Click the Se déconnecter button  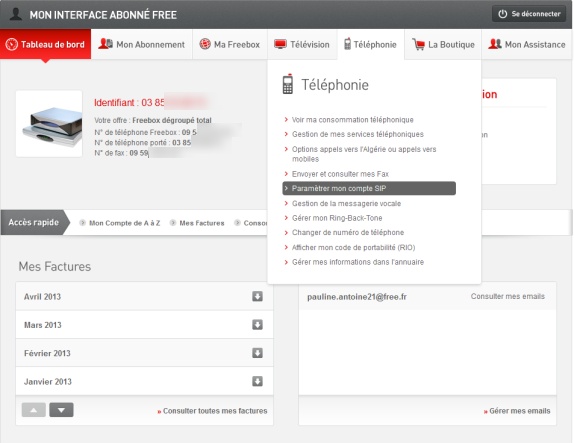tap(529, 14)
